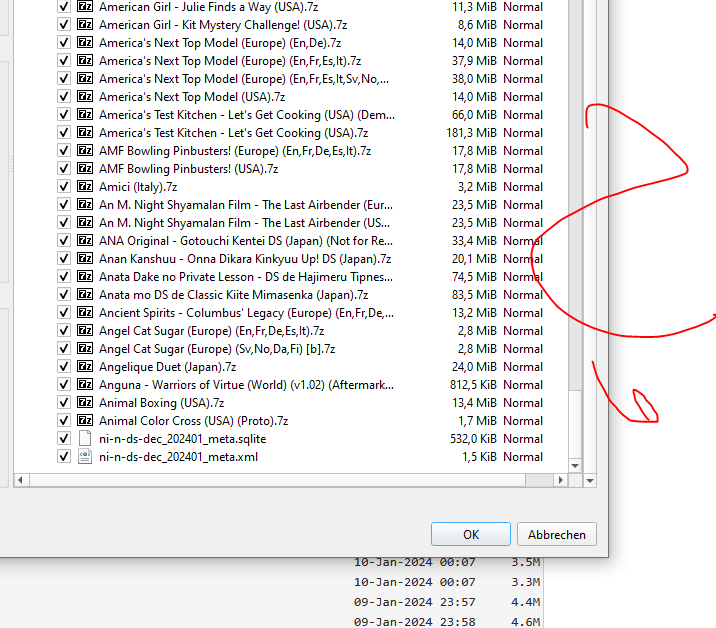The image size is (716, 628).
Task: Uncheck American Girl - Julie Finds a Way checkbox
Action: pos(64,6)
